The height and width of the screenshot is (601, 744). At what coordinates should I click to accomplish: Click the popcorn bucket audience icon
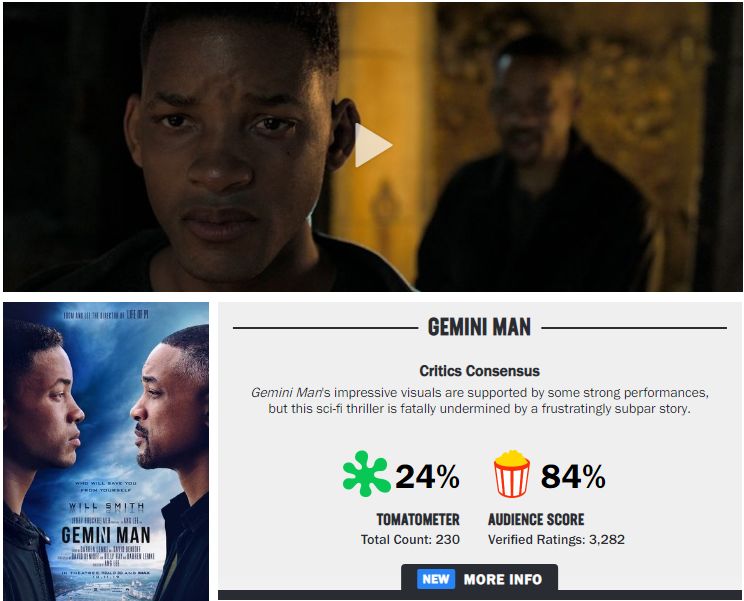512,474
